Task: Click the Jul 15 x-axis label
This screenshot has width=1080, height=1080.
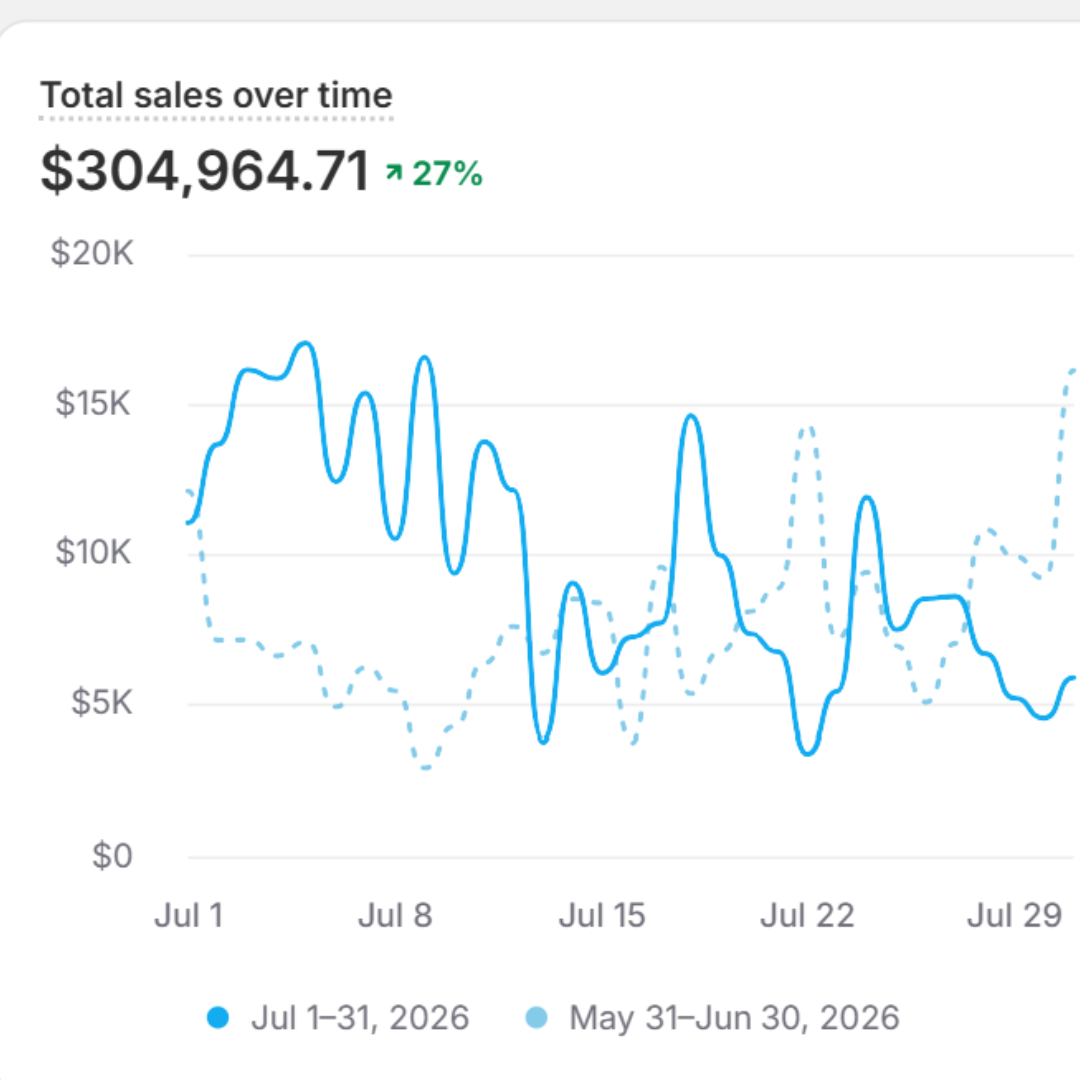Action: click(602, 916)
